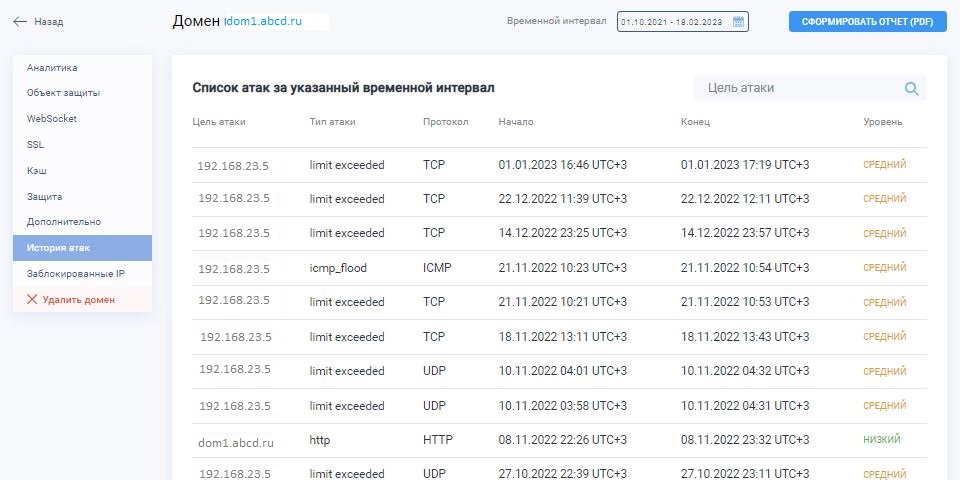Switch to the Кэш section

[37, 171]
